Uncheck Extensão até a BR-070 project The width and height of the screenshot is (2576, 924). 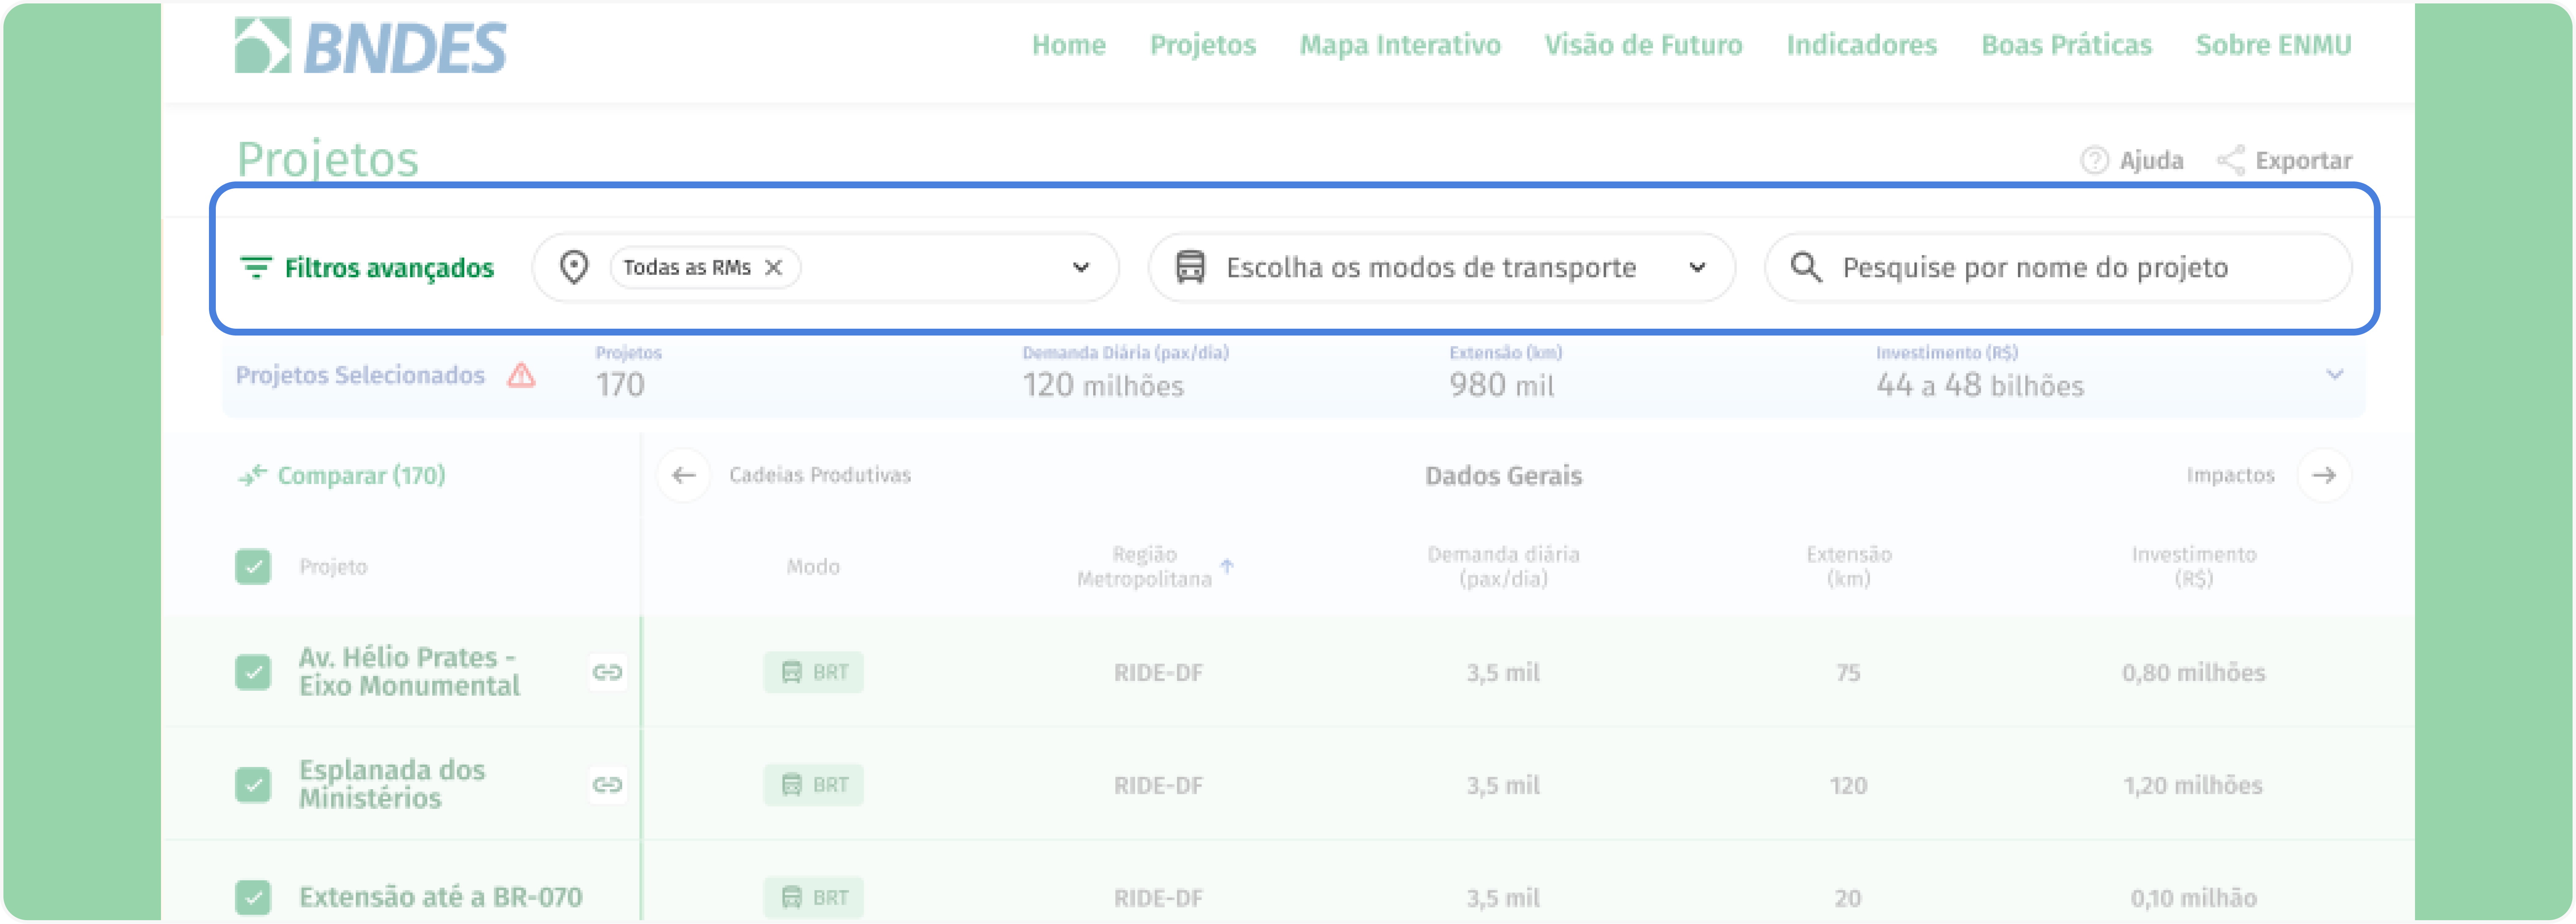click(253, 897)
